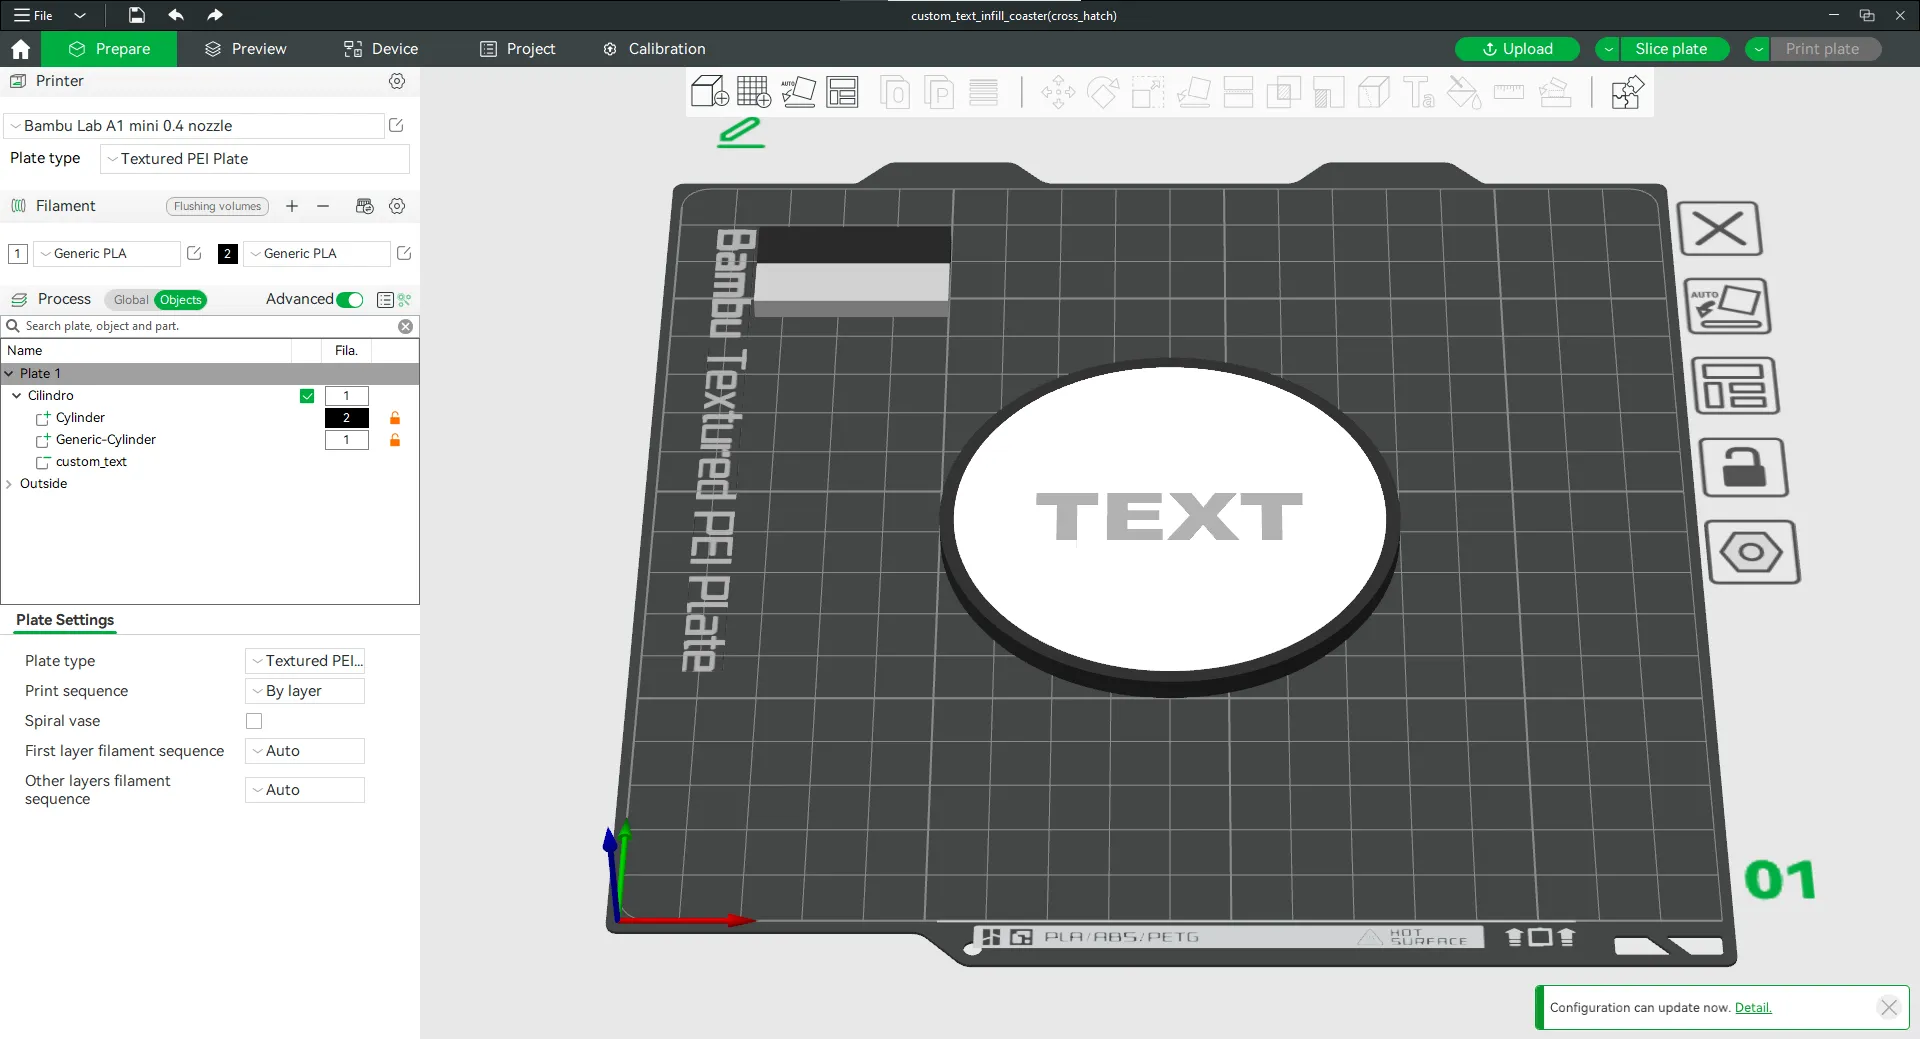Click the Upload button

click(x=1517, y=49)
